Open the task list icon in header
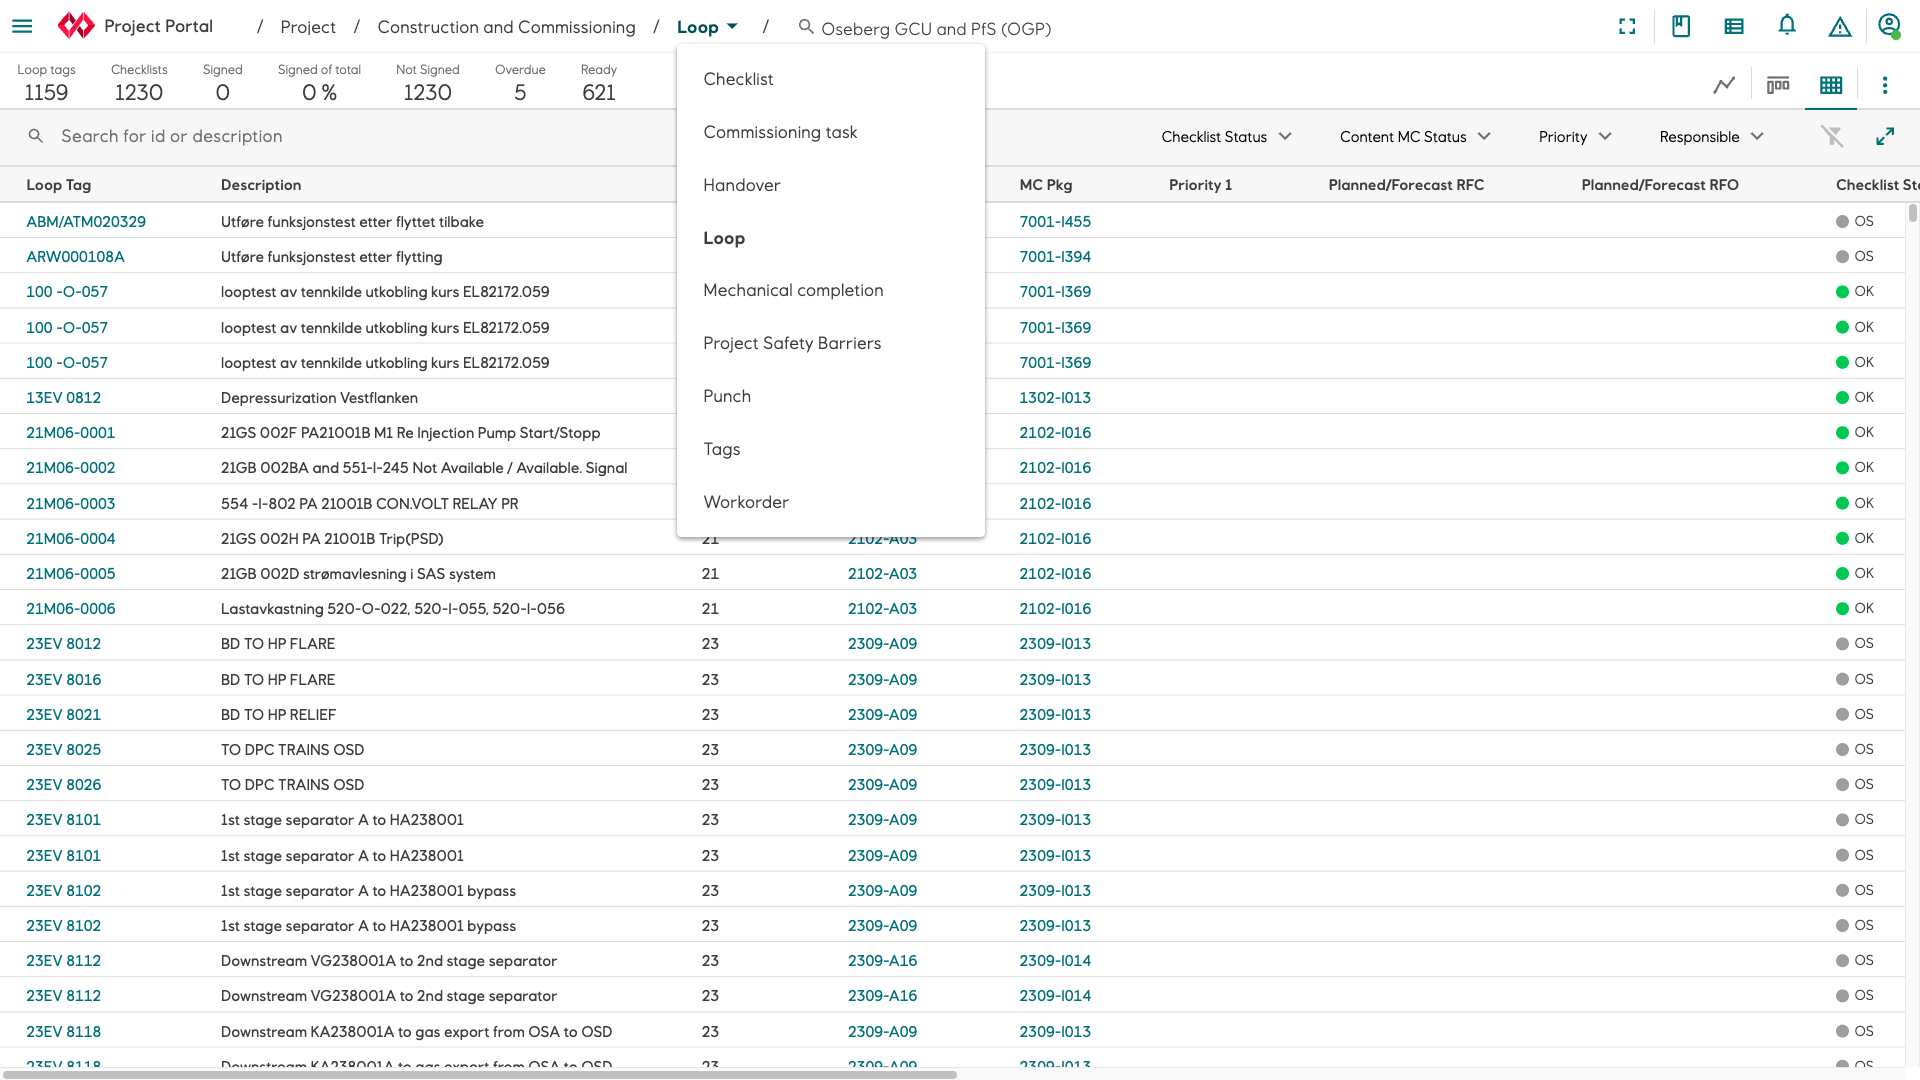The width and height of the screenshot is (1920, 1080). tap(1734, 27)
